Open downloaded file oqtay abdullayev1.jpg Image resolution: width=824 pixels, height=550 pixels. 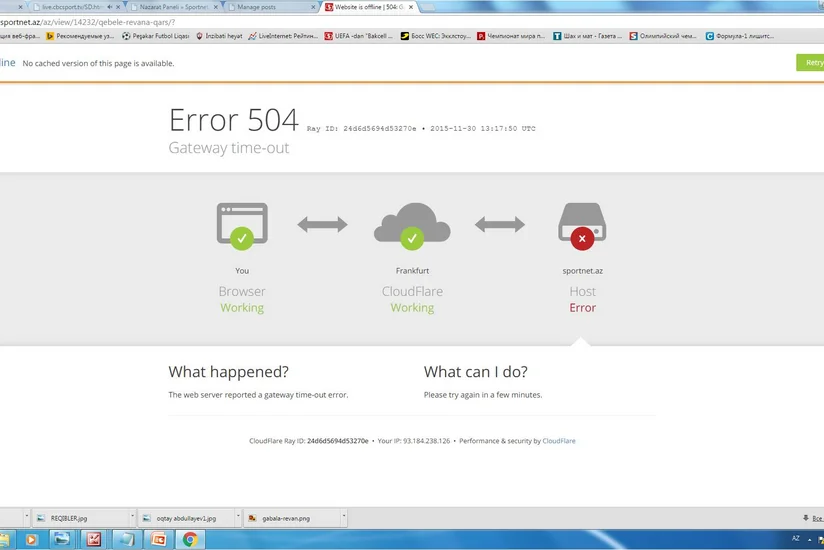pos(186,518)
